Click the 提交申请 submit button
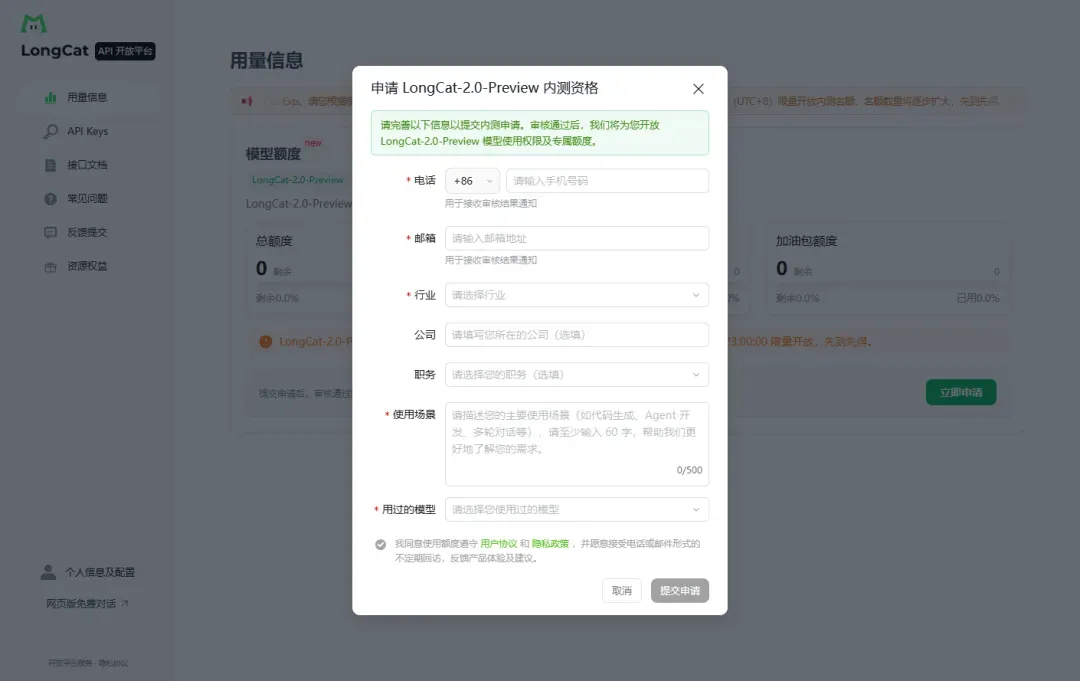Viewport: 1080px width, 681px height. (x=680, y=591)
